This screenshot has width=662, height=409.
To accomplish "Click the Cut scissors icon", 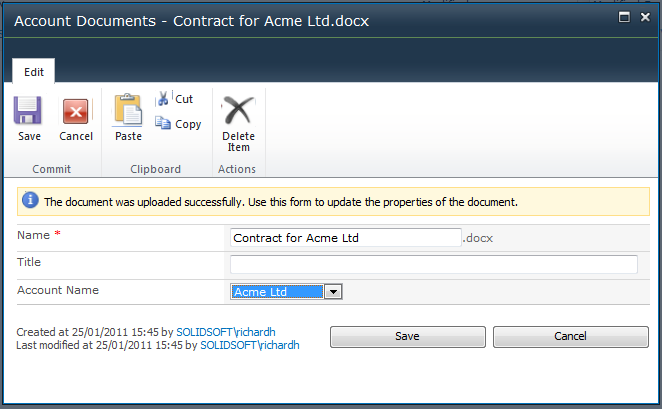I will [165, 99].
